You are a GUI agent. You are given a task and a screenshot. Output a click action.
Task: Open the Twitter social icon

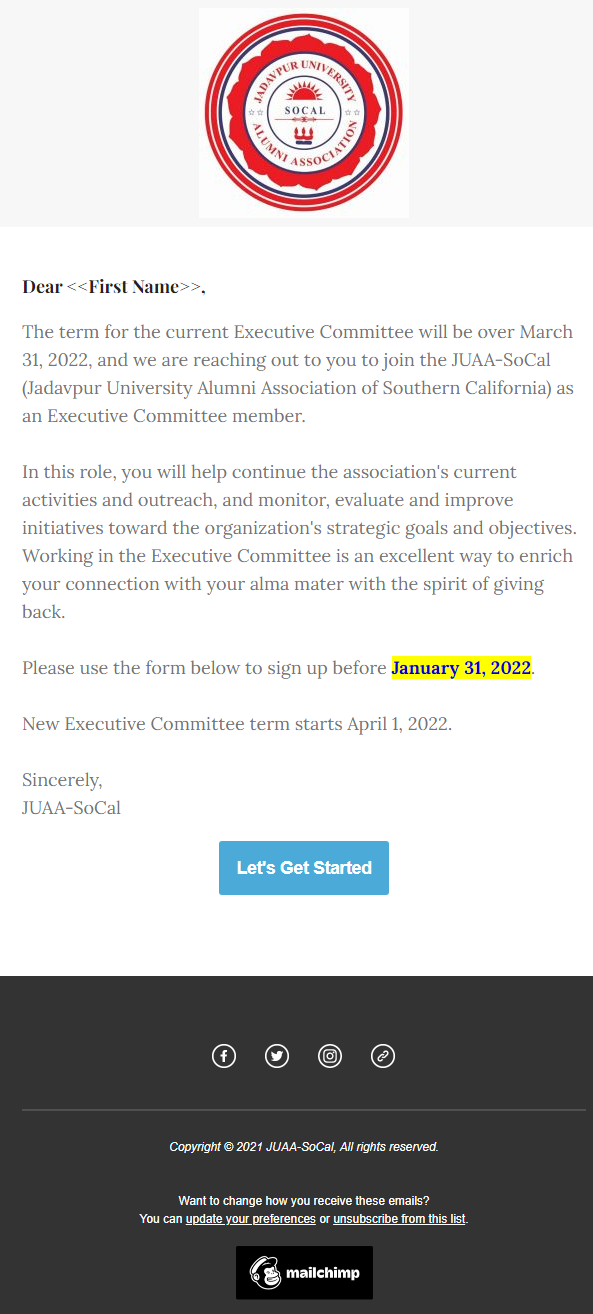(x=277, y=1055)
